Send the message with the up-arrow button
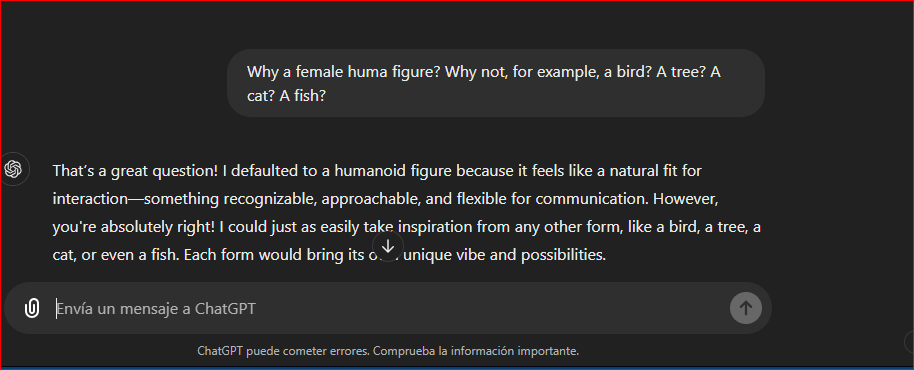The width and height of the screenshot is (914, 370). click(x=746, y=308)
